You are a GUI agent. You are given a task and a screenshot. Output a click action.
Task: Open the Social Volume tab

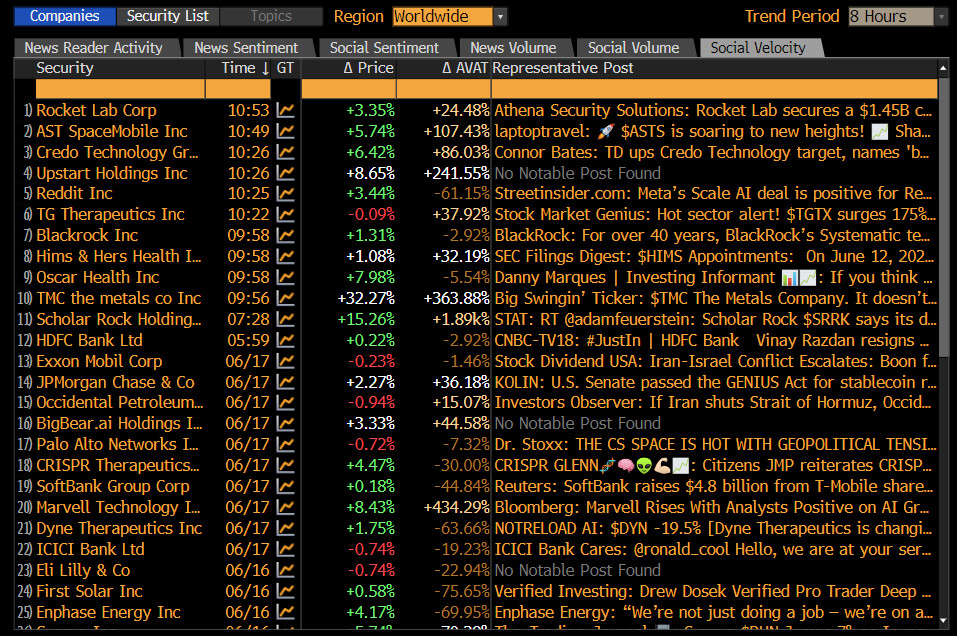coord(634,48)
